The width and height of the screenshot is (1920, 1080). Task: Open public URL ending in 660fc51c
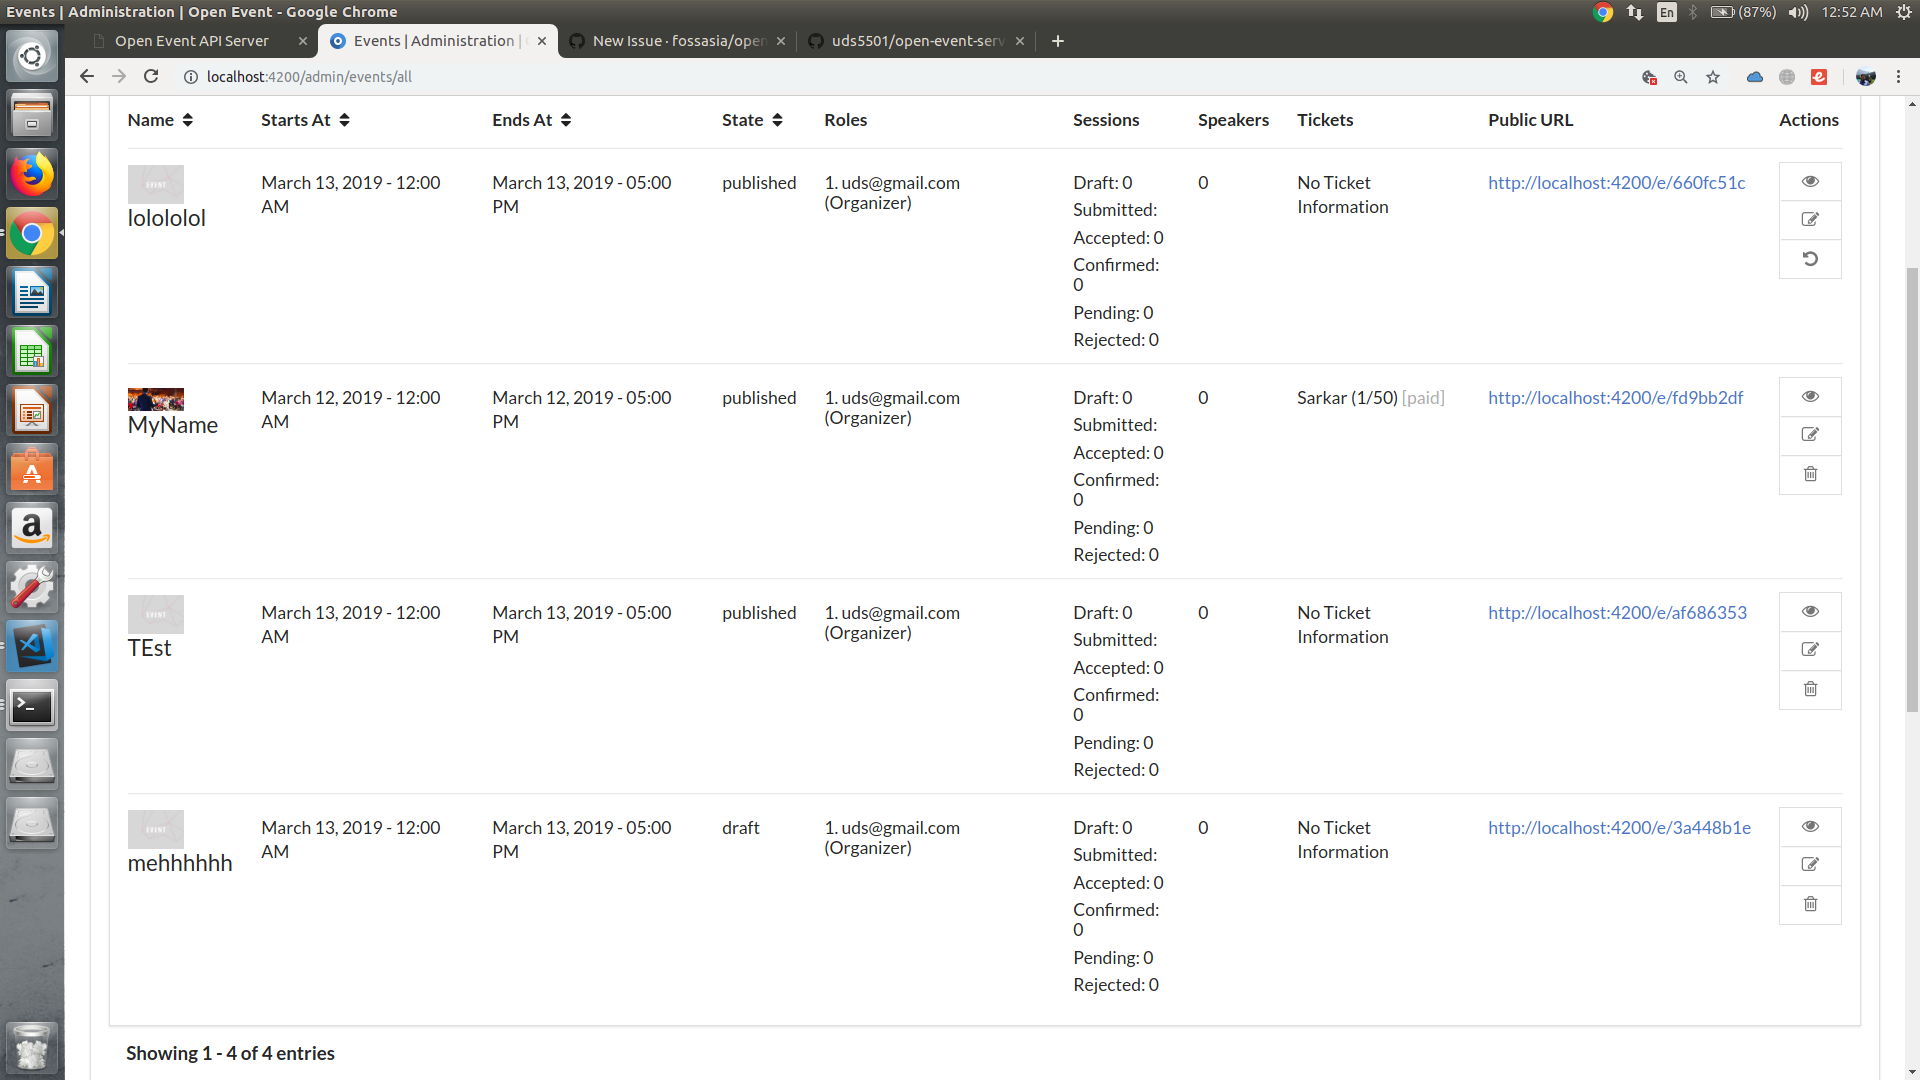coord(1616,183)
